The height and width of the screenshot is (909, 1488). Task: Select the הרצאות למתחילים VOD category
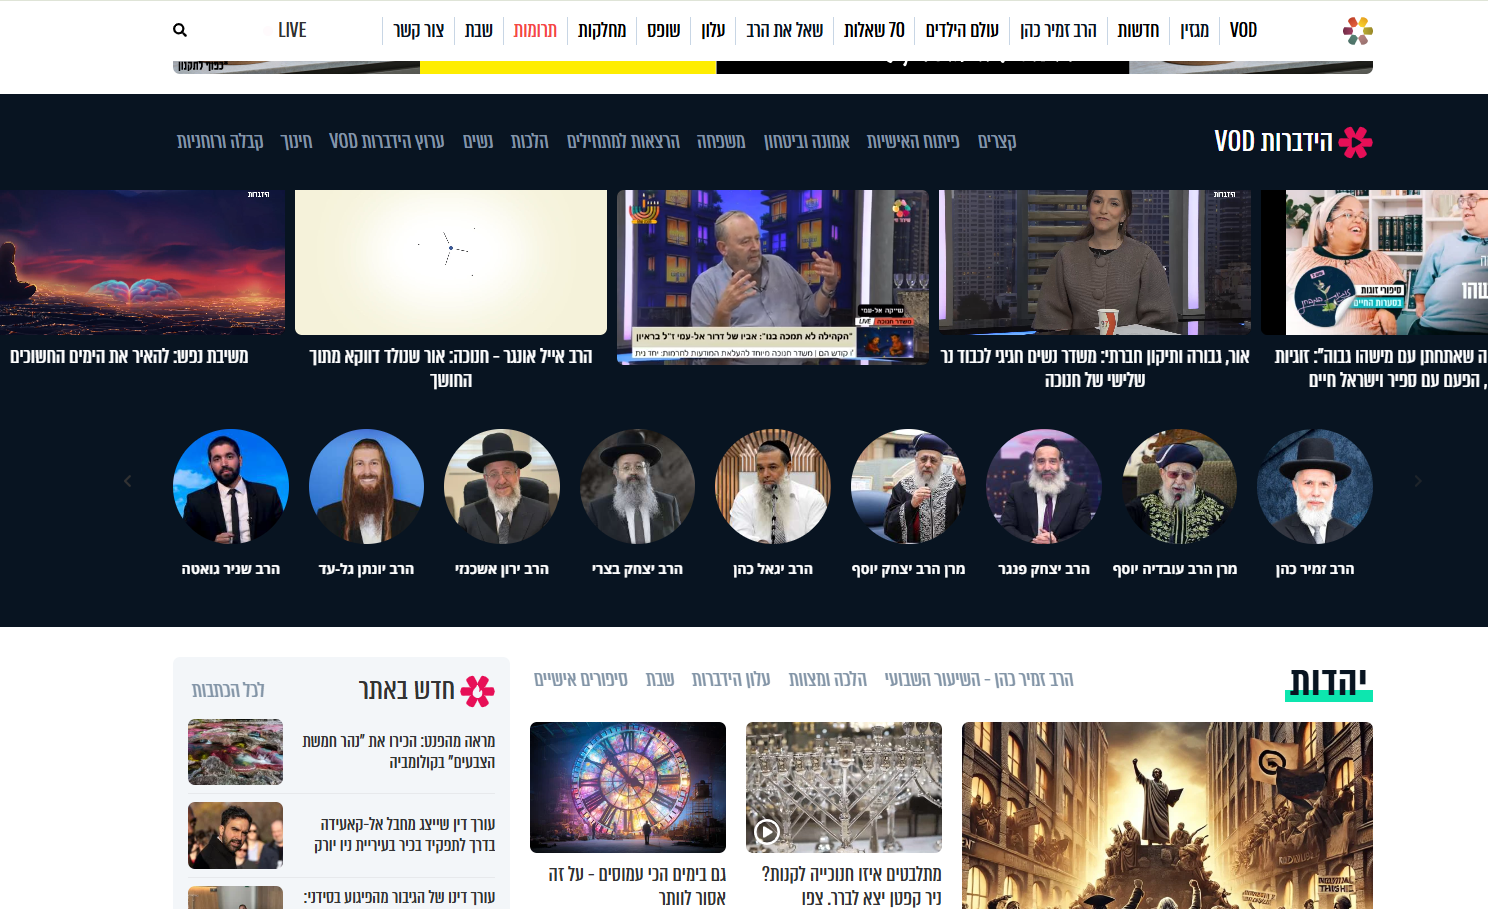coord(623,141)
